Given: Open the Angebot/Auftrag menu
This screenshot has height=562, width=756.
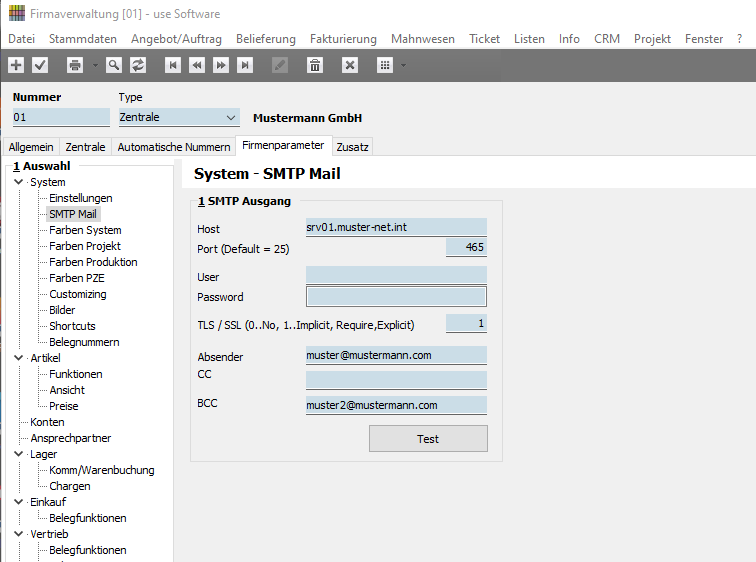Looking at the screenshot, I should tap(176, 39).
